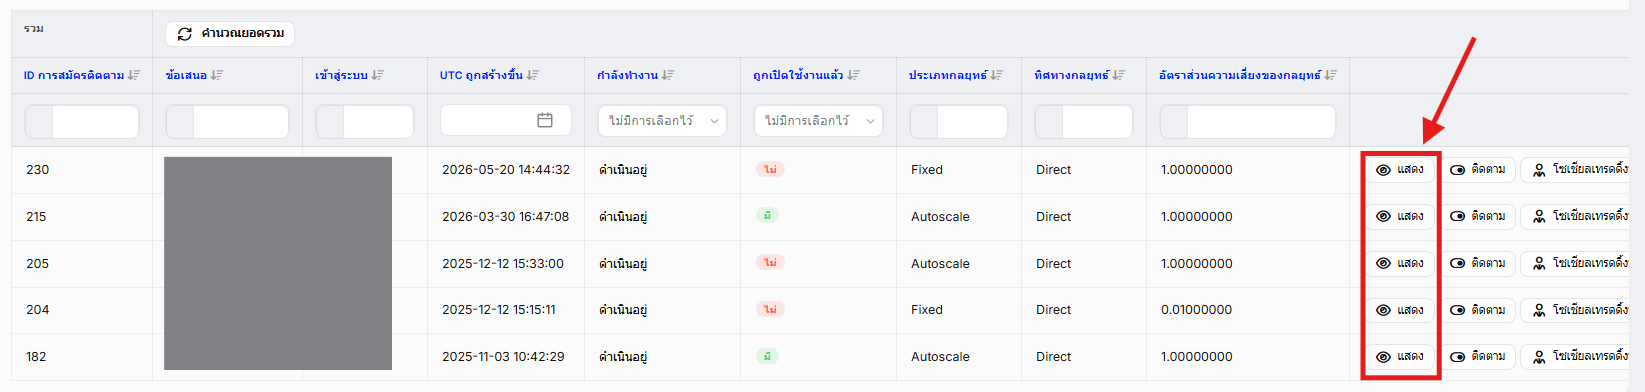1645x392 pixels.
Task: Sort by strategy direction column icon
Action: [x=1119, y=75]
